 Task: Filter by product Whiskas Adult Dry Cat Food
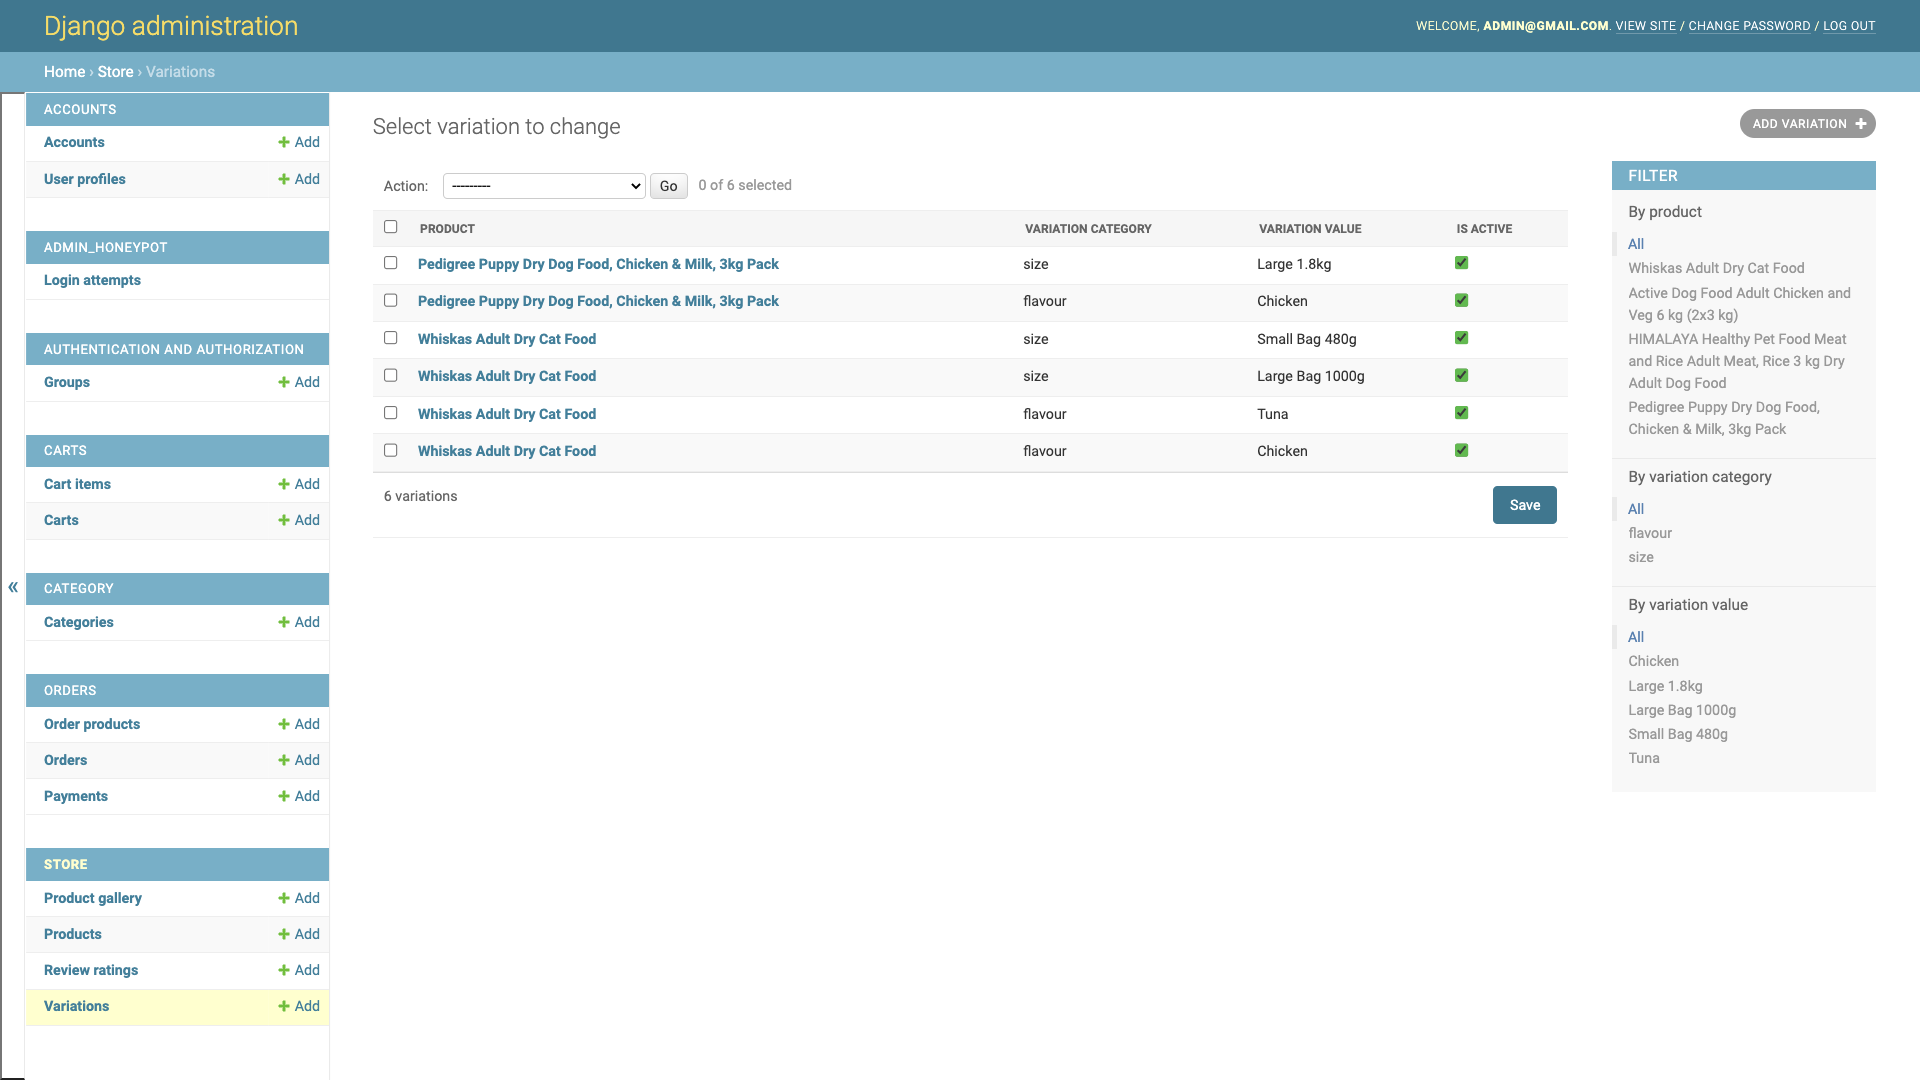coord(1716,269)
